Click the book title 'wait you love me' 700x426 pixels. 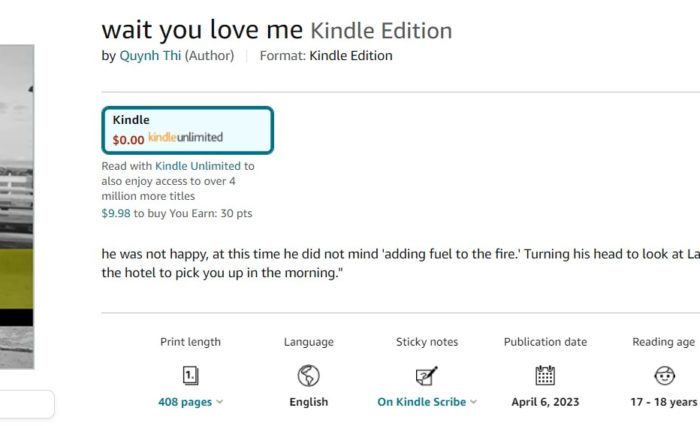[x=203, y=29]
